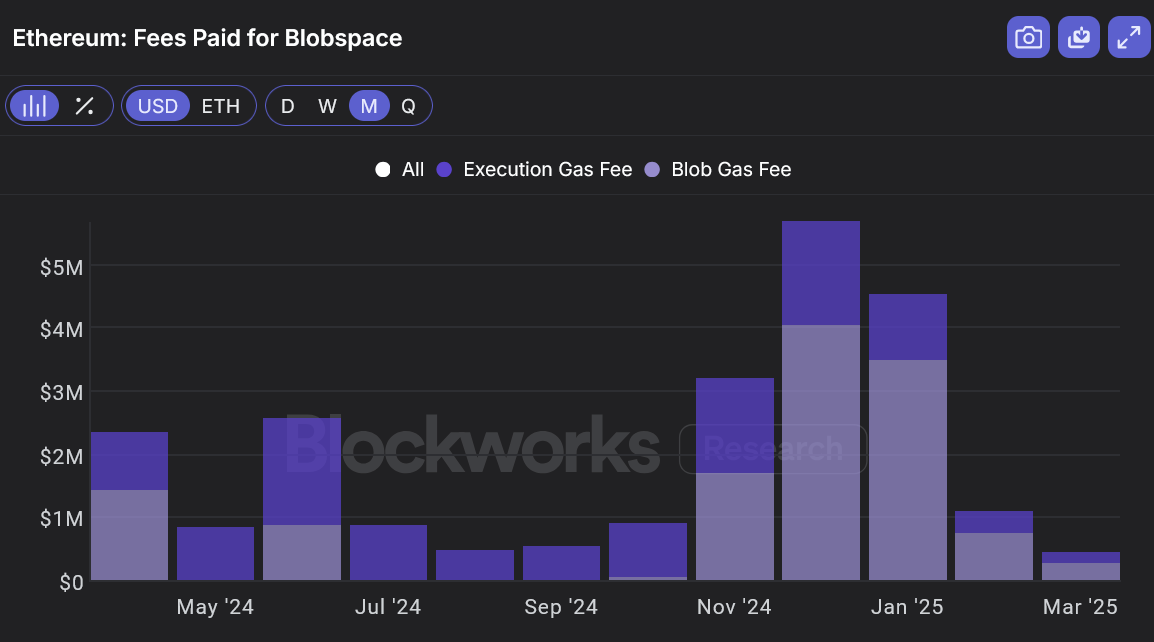
Task: Hide the Blob Gas Fee series
Action: tap(731, 170)
